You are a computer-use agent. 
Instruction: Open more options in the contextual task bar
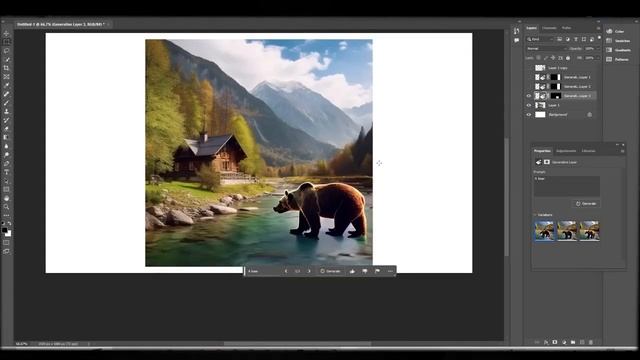390,271
